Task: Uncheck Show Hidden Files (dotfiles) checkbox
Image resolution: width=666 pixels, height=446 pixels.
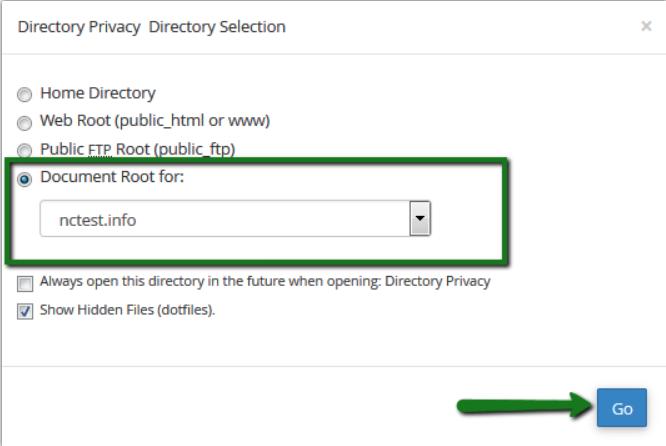Action: (x=25, y=311)
